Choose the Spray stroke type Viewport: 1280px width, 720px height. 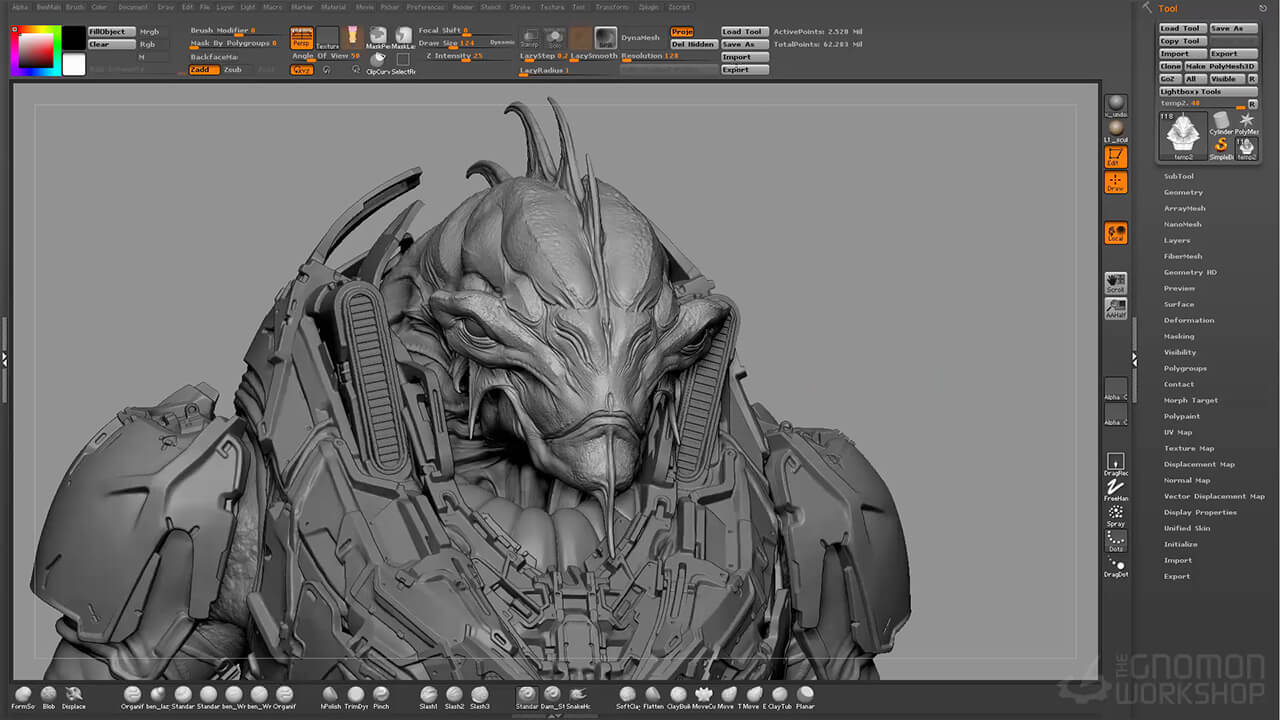tap(1115, 516)
